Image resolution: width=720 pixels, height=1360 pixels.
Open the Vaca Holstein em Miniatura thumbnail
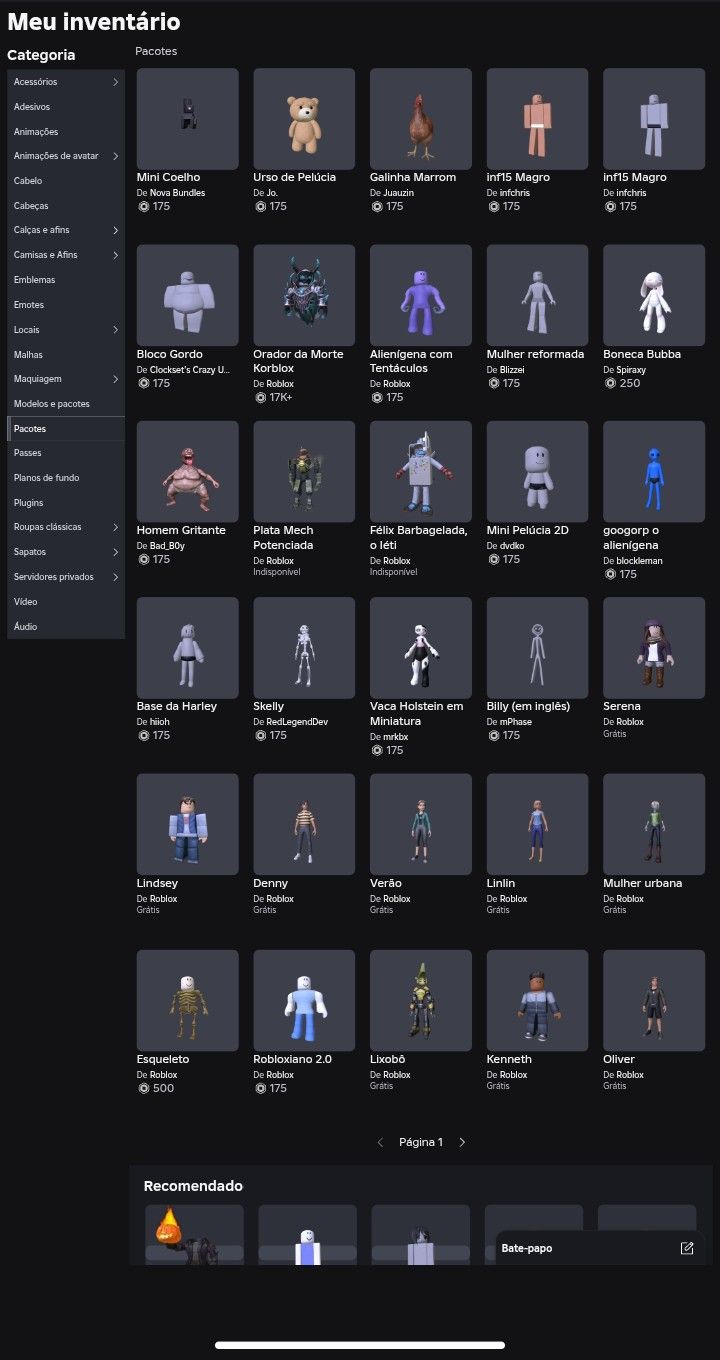(421, 648)
